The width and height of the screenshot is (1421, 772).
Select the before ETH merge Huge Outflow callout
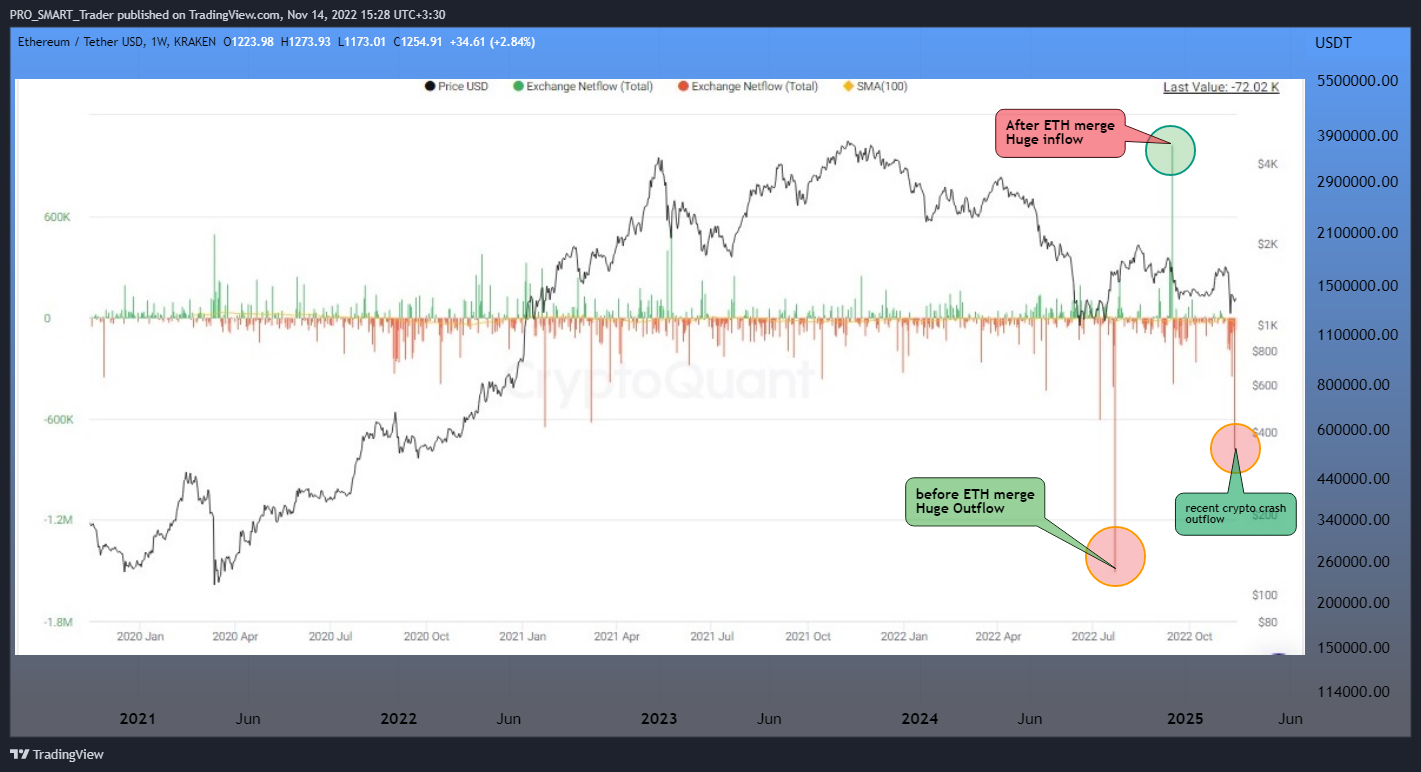tap(975, 502)
